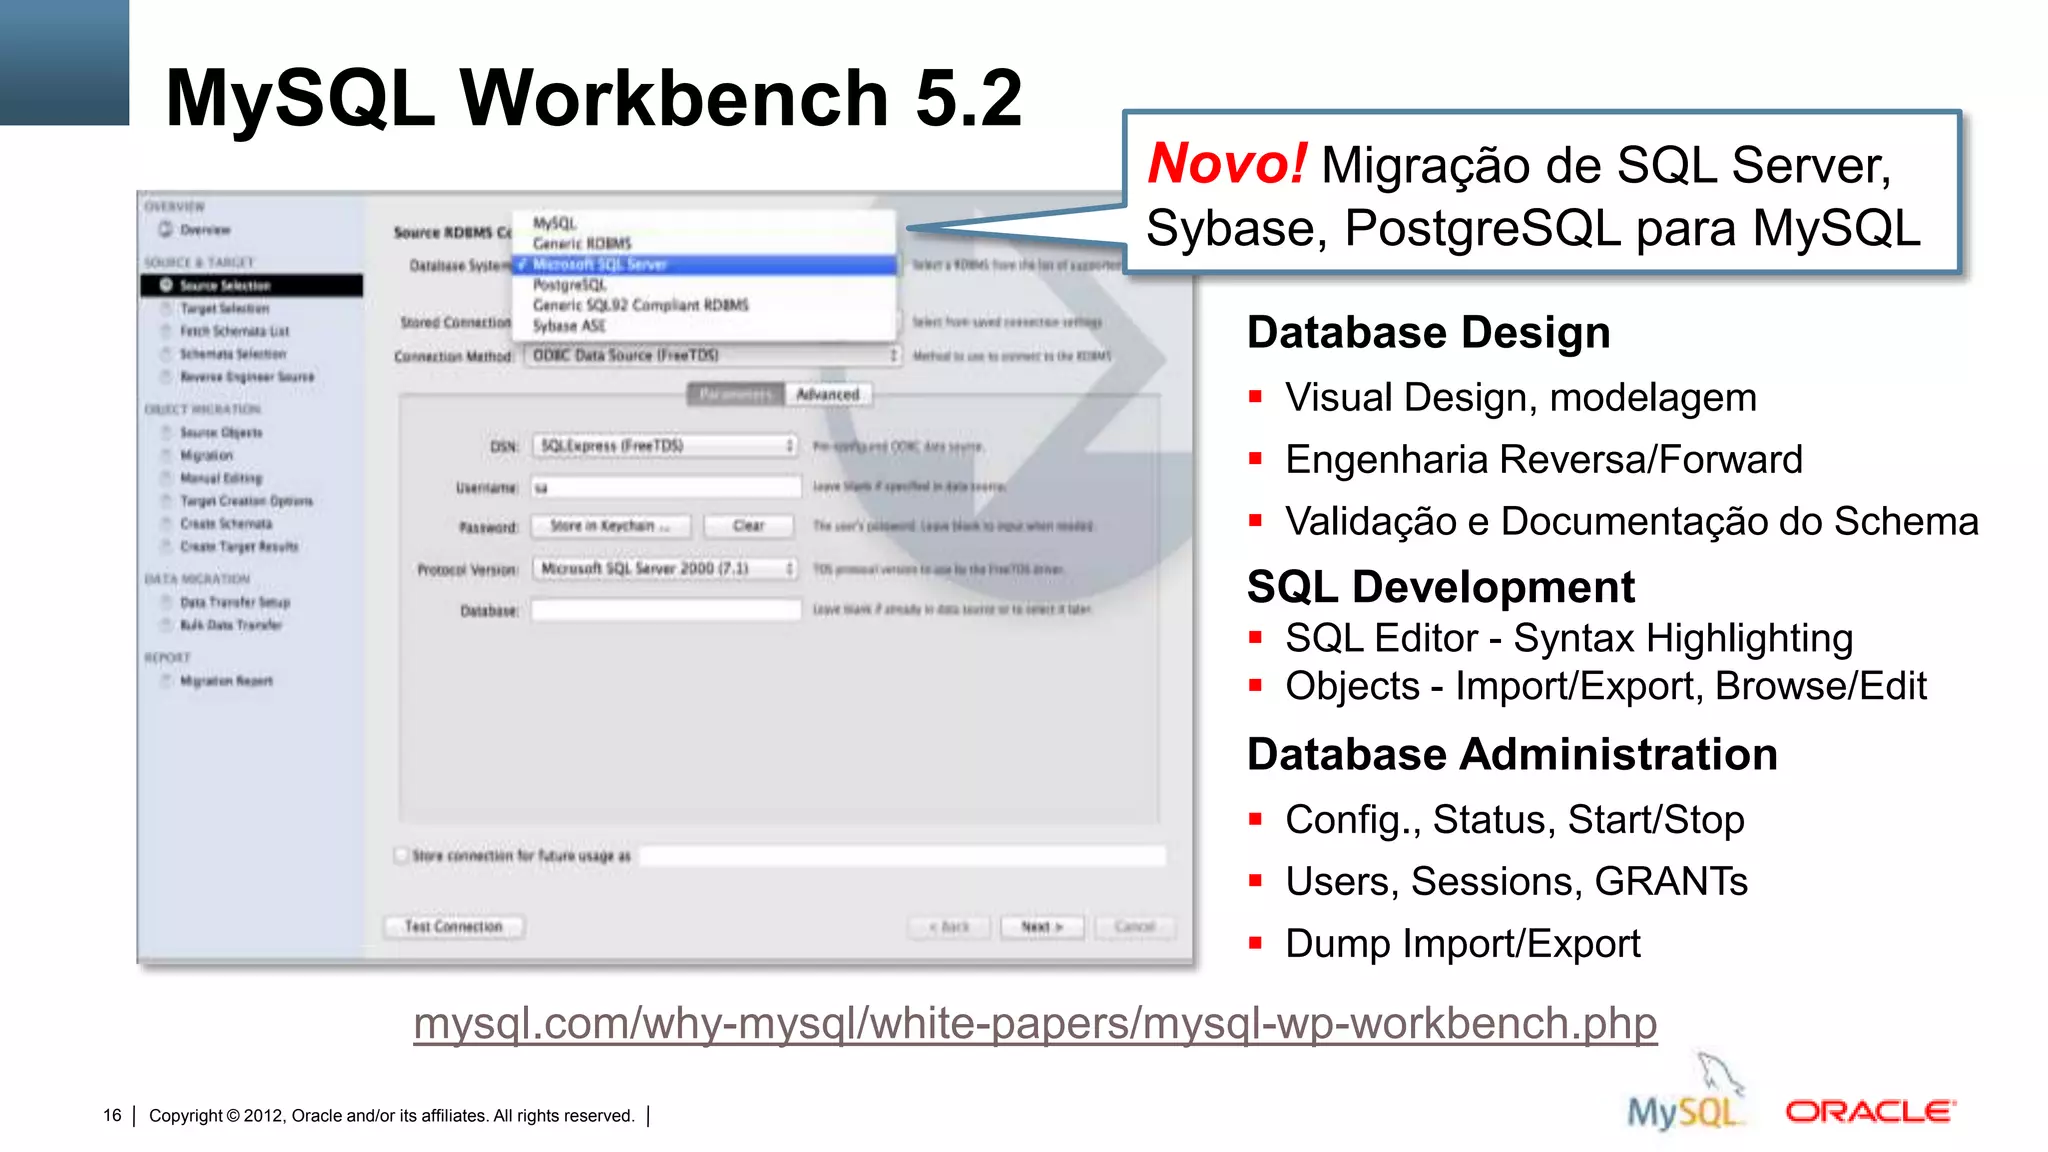
Task: Open the Connection Method dropdown
Action: [x=714, y=356]
